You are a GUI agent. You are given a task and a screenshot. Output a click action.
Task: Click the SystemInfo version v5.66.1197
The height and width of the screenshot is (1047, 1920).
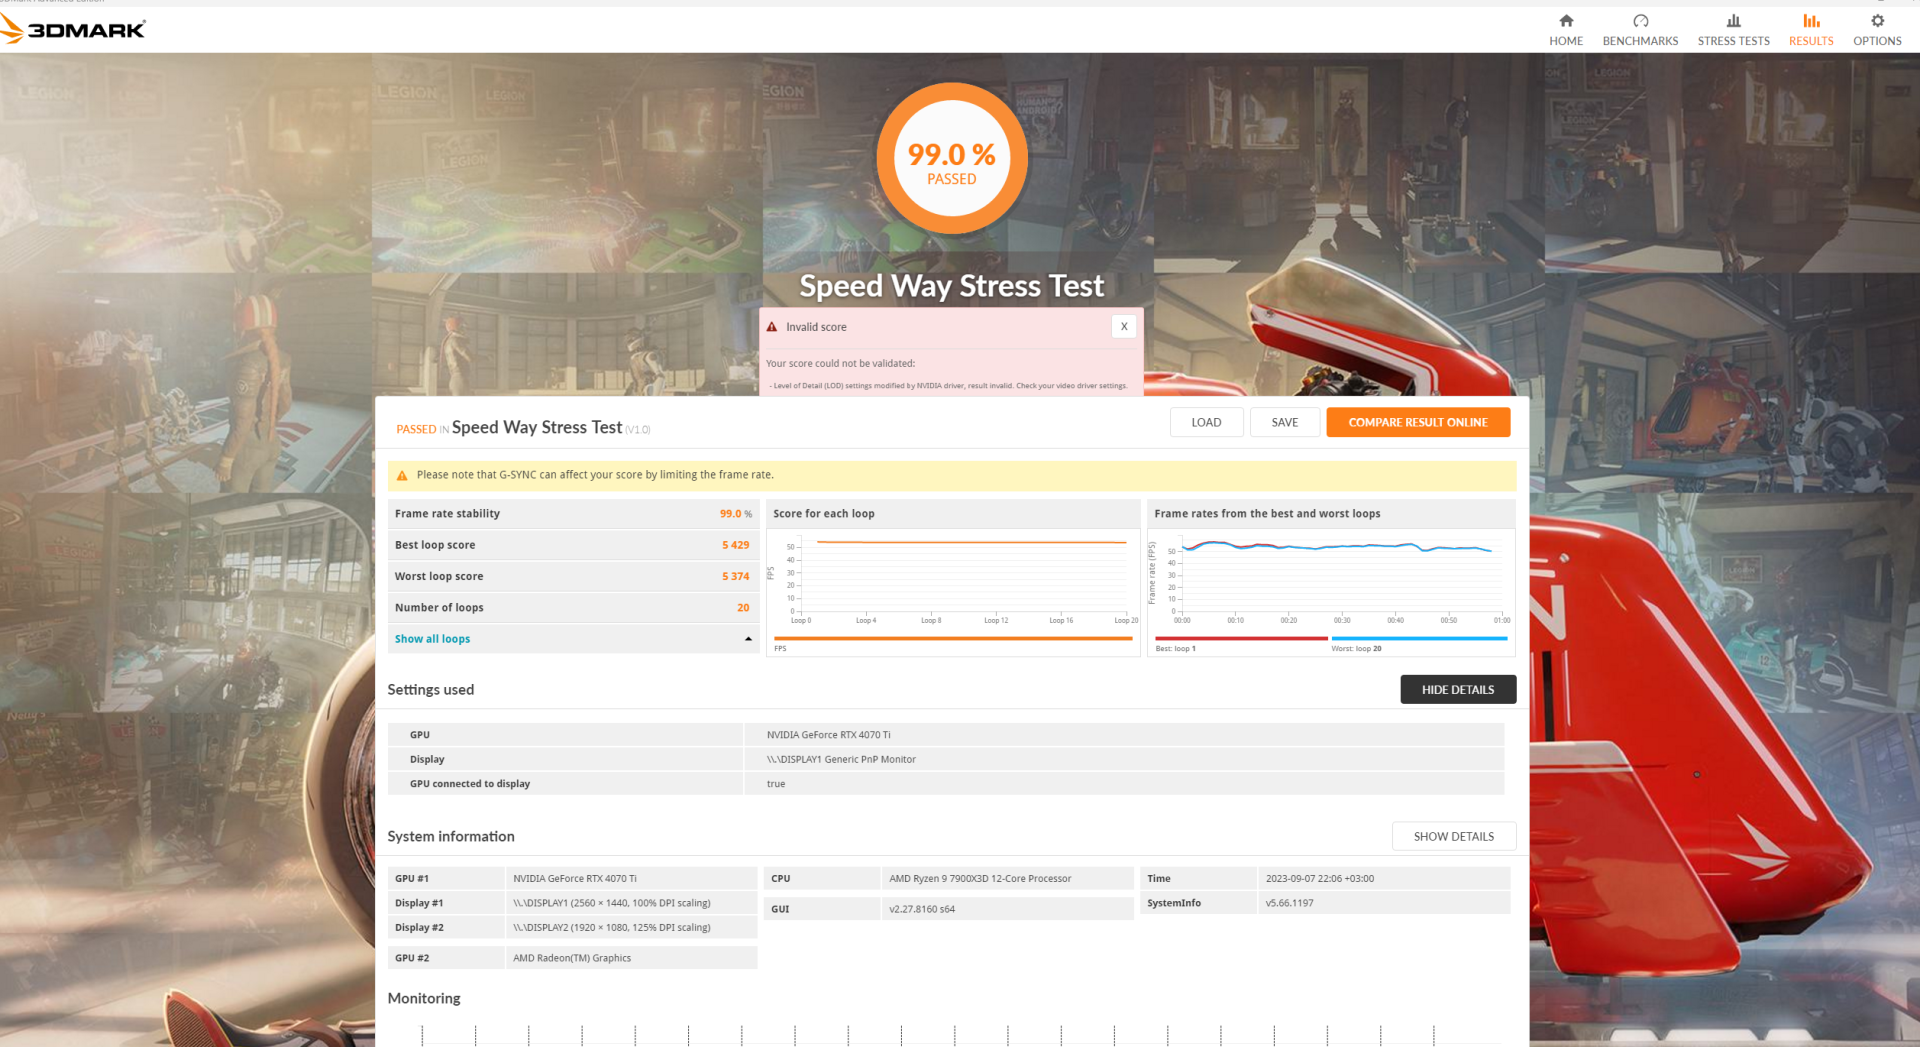[1290, 903]
